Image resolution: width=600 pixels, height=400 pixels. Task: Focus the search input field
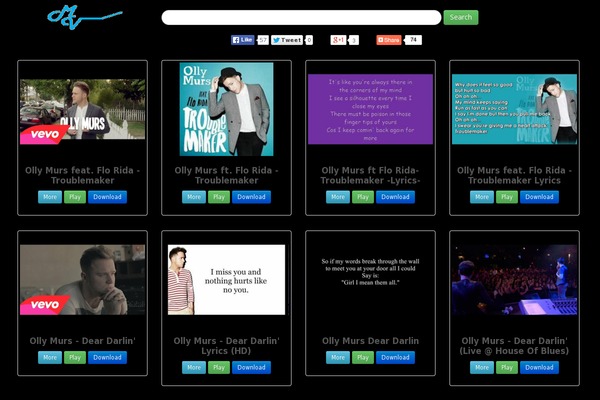point(301,18)
